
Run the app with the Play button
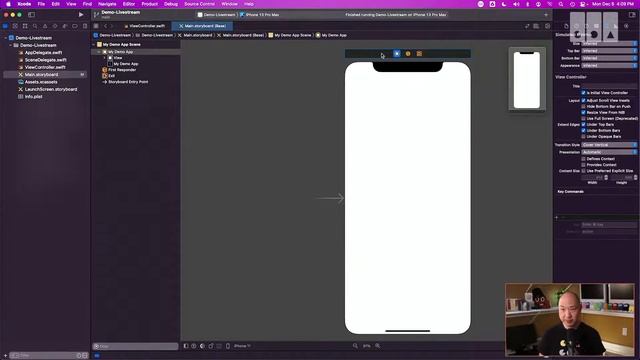point(81,15)
